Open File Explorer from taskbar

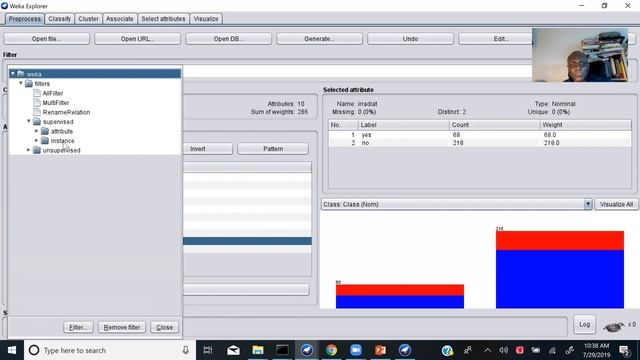[x=258, y=350]
